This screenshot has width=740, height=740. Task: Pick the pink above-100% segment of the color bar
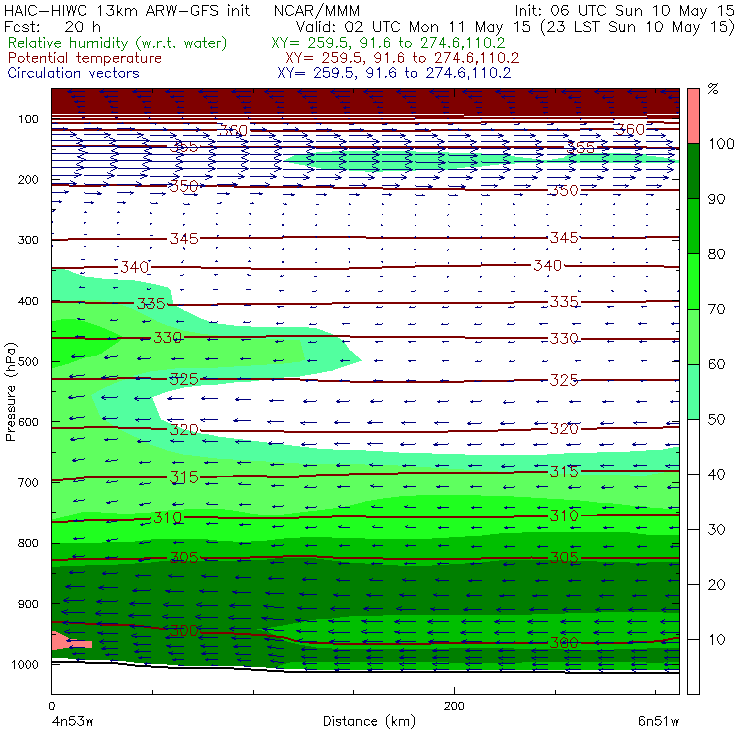[693, 116]
